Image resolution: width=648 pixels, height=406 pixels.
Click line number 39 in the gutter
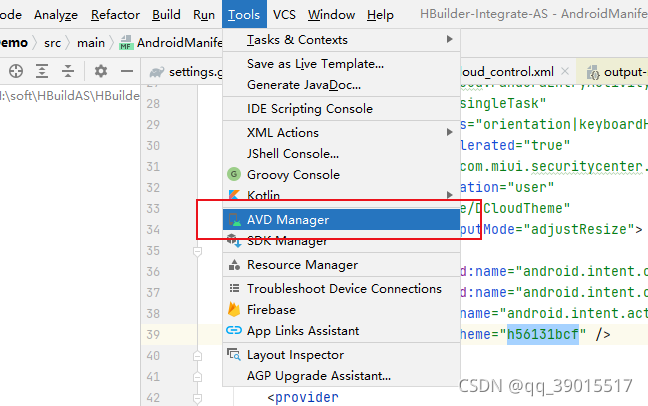pyautogui.click(x=153, y=334)
